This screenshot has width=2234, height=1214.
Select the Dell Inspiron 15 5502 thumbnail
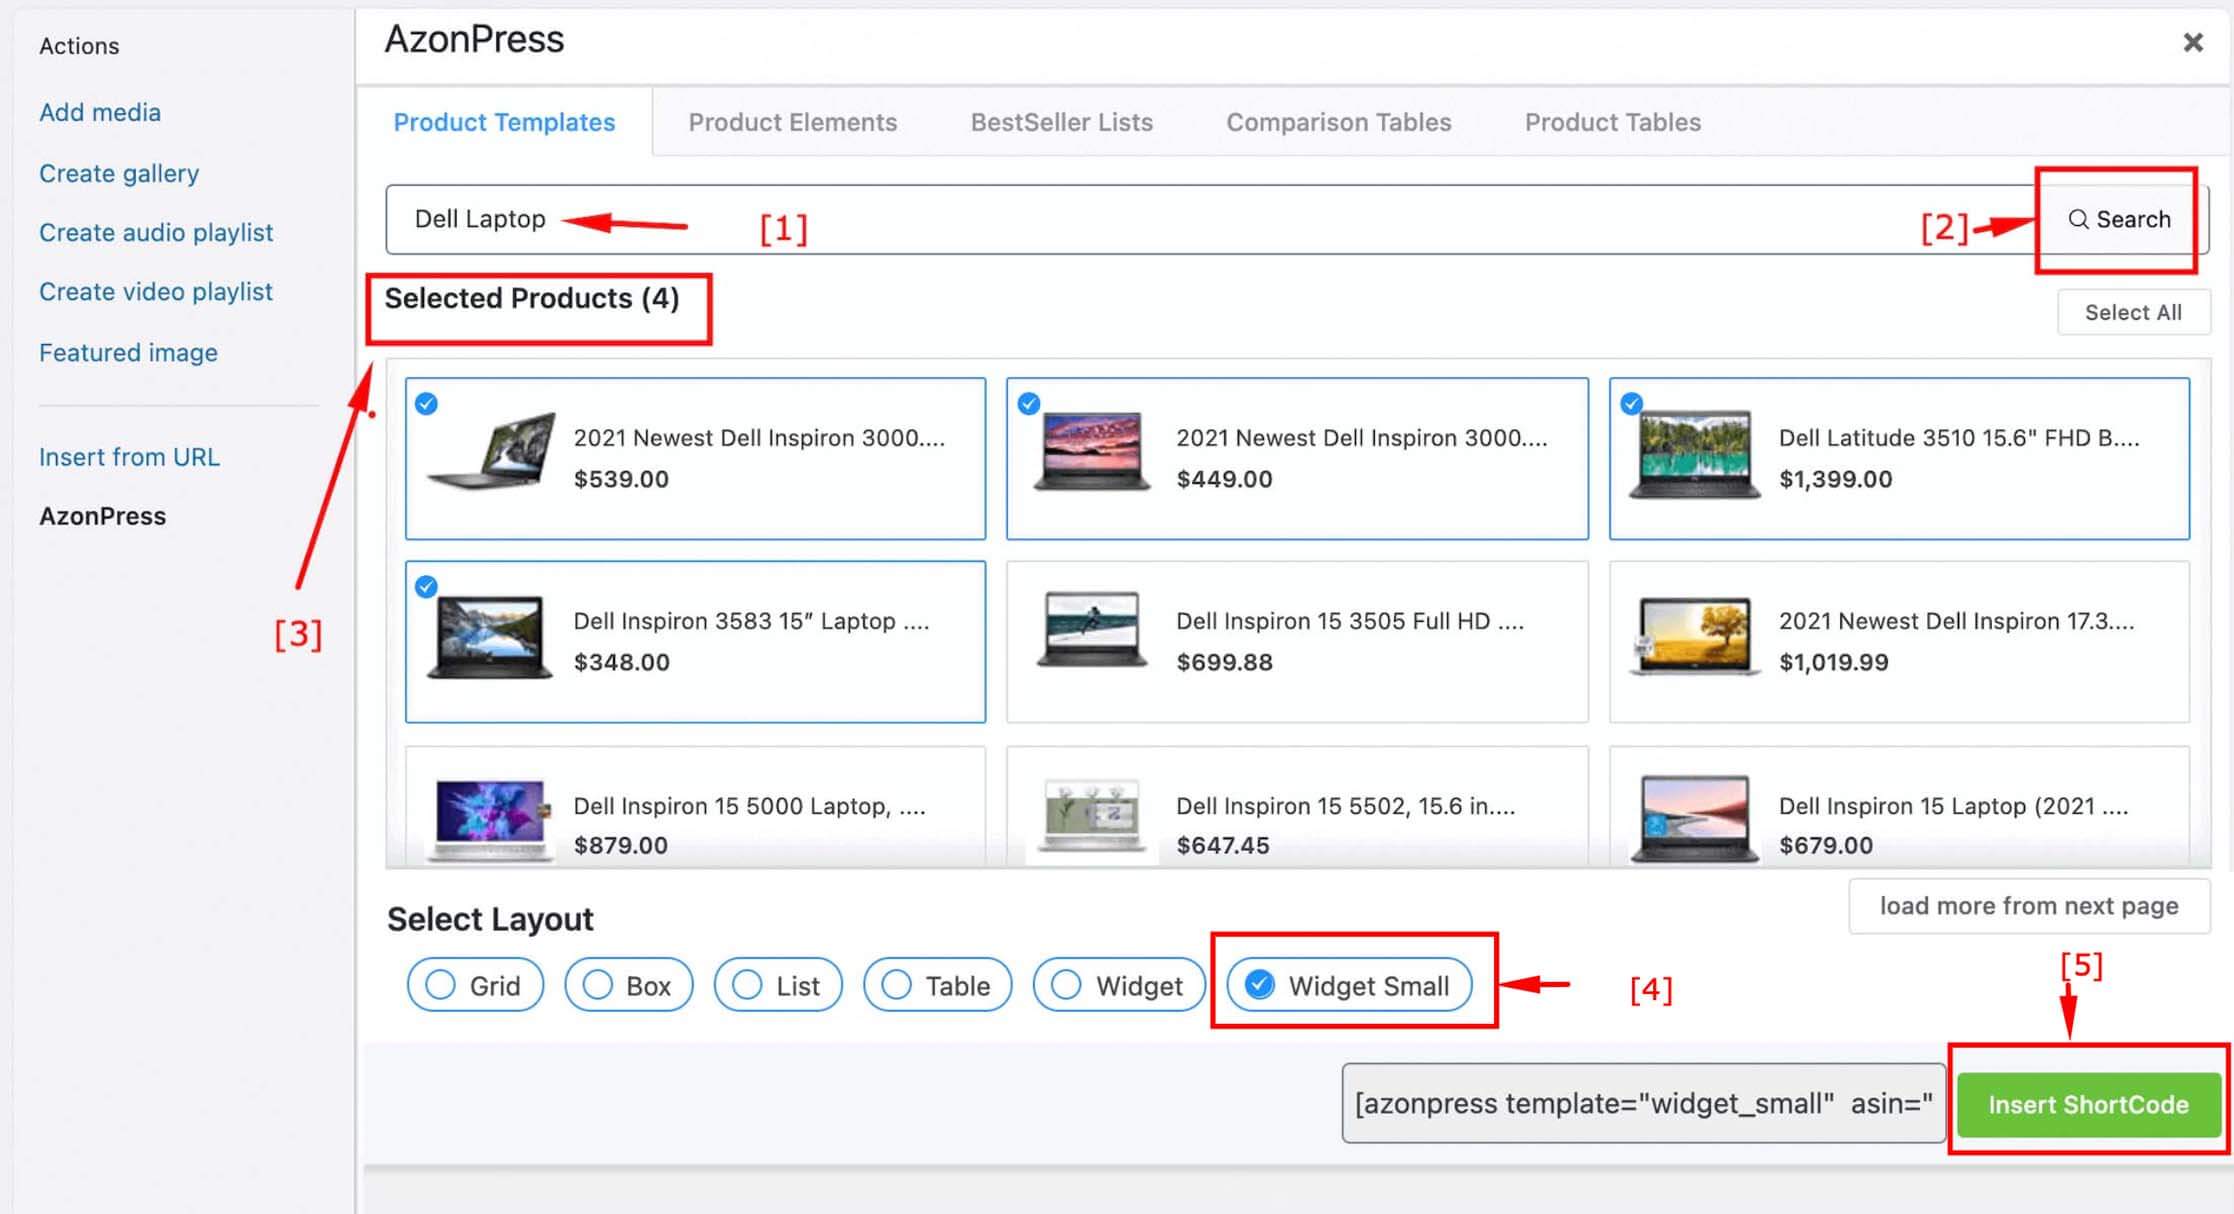point(1091,816)
